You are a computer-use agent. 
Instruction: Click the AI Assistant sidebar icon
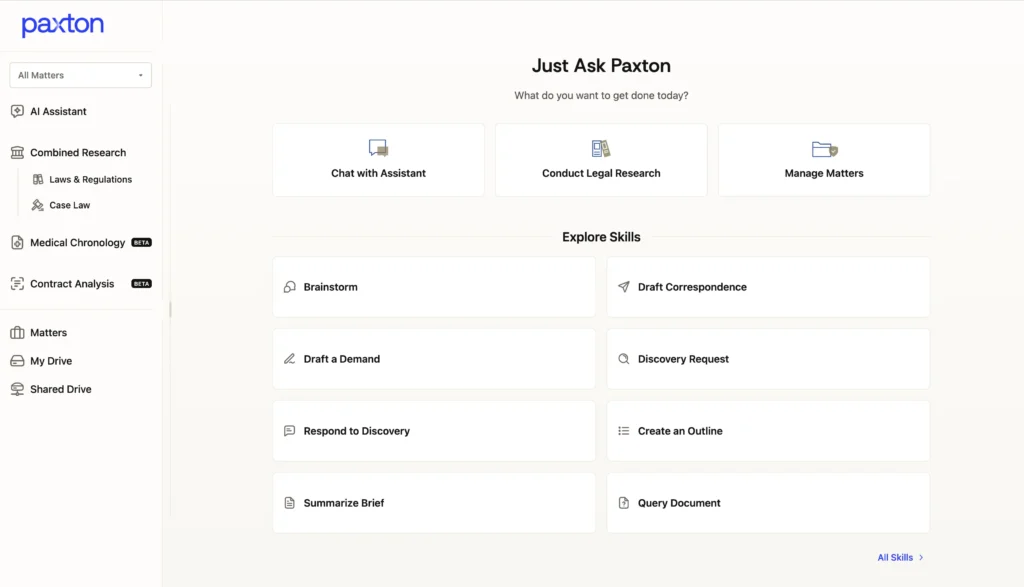click(x=17, y=112)
